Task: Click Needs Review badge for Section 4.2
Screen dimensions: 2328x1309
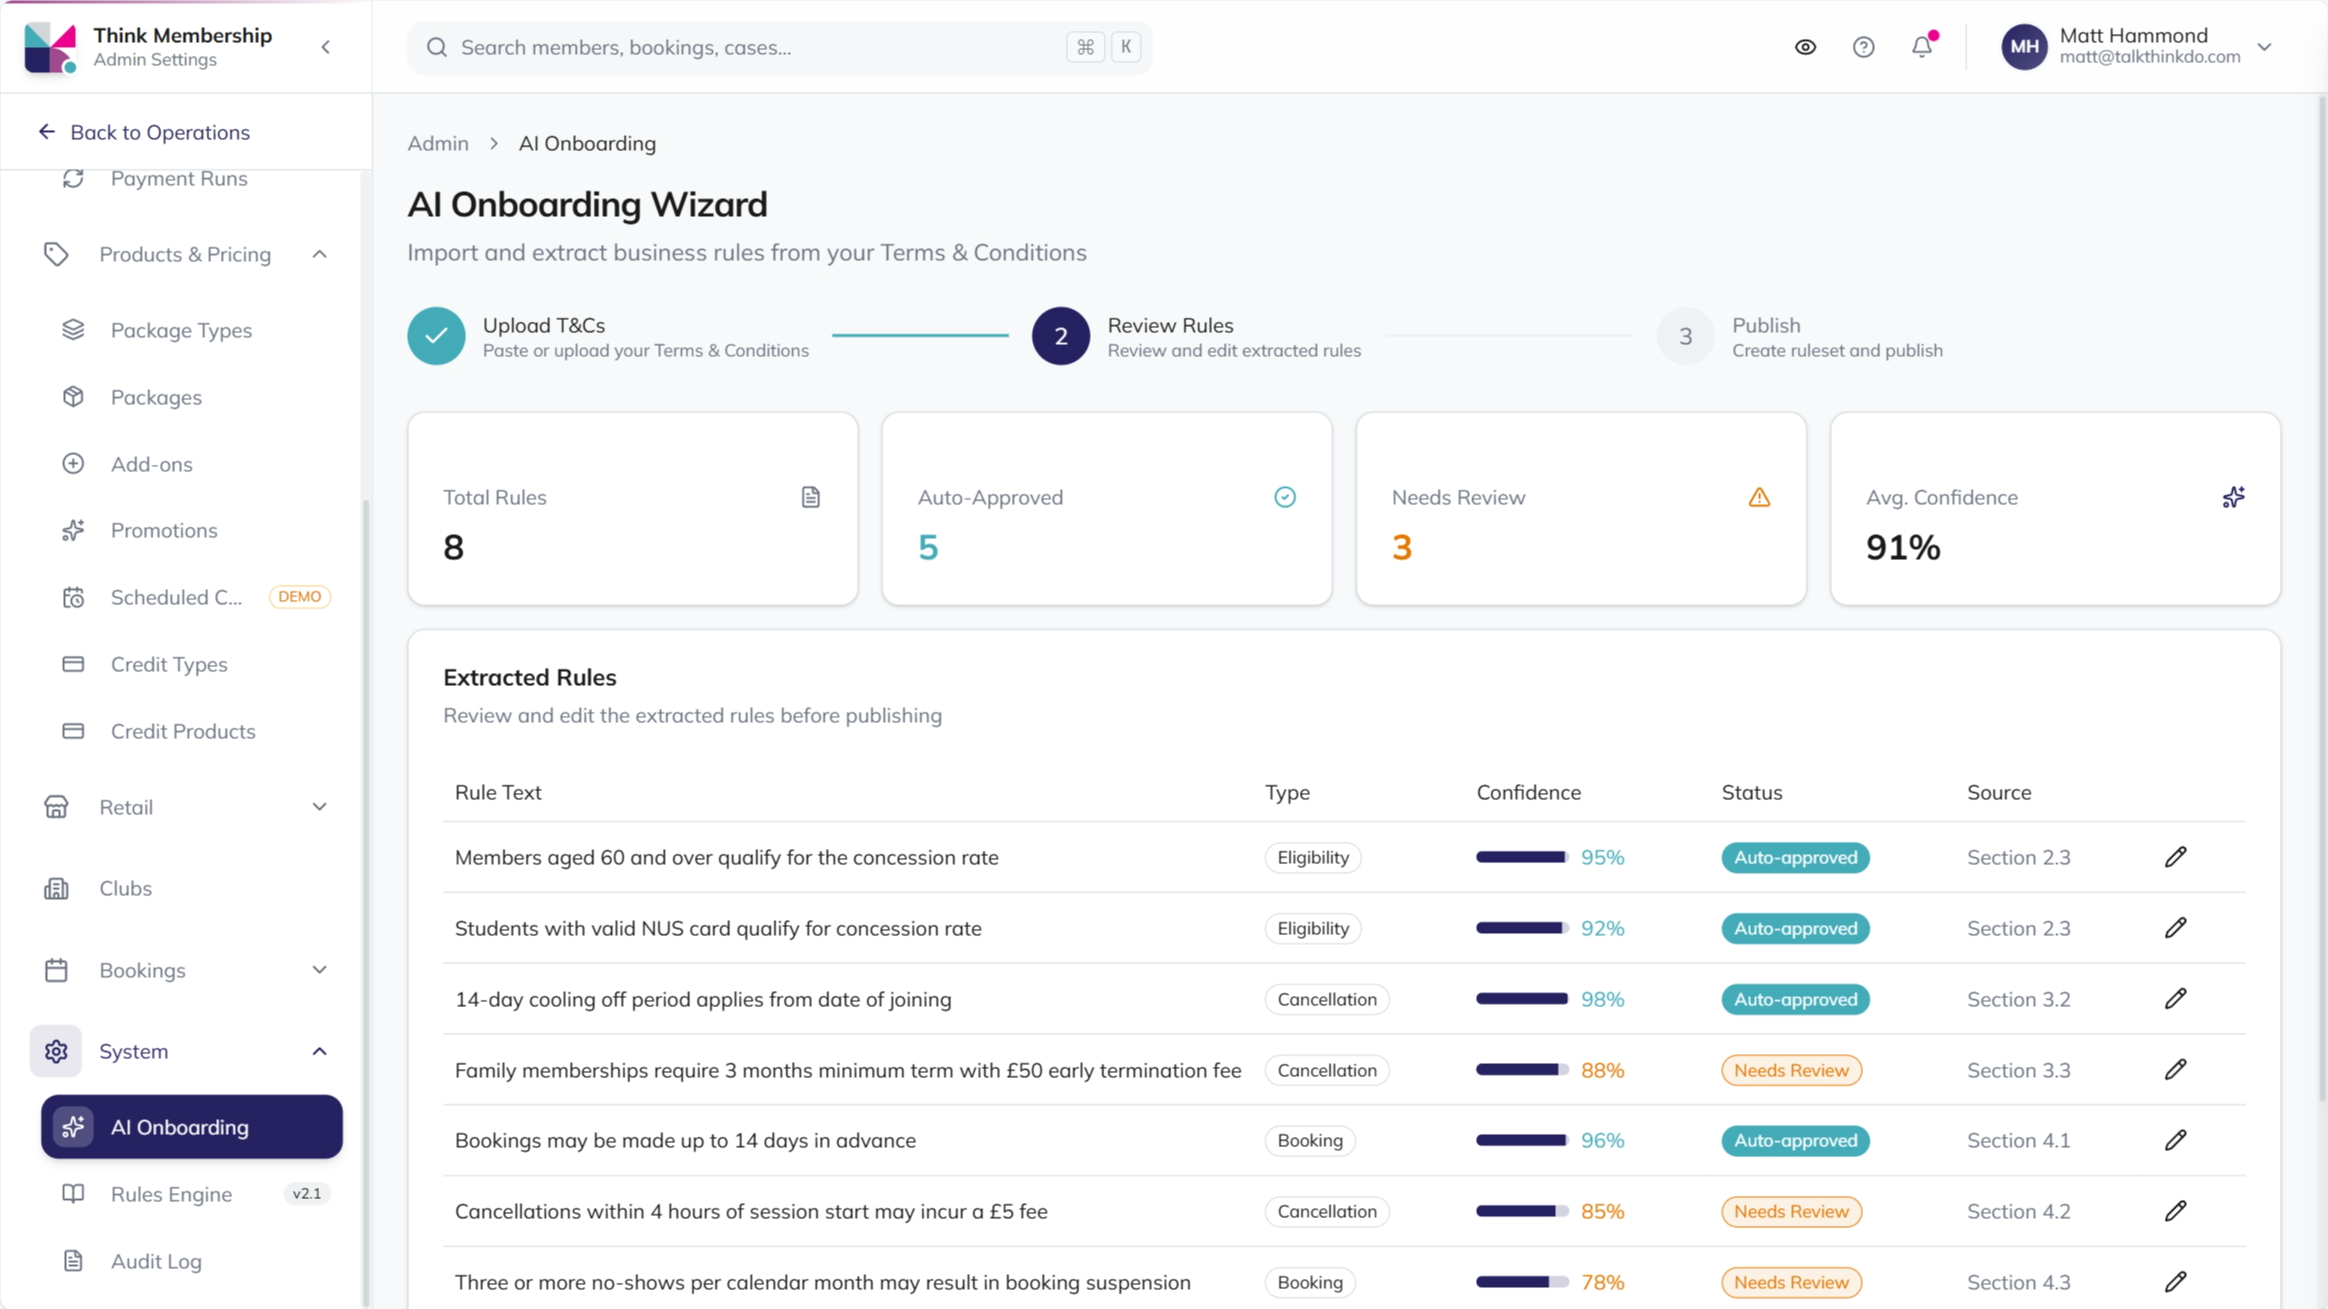Action: click(x=1791, y=1211)
